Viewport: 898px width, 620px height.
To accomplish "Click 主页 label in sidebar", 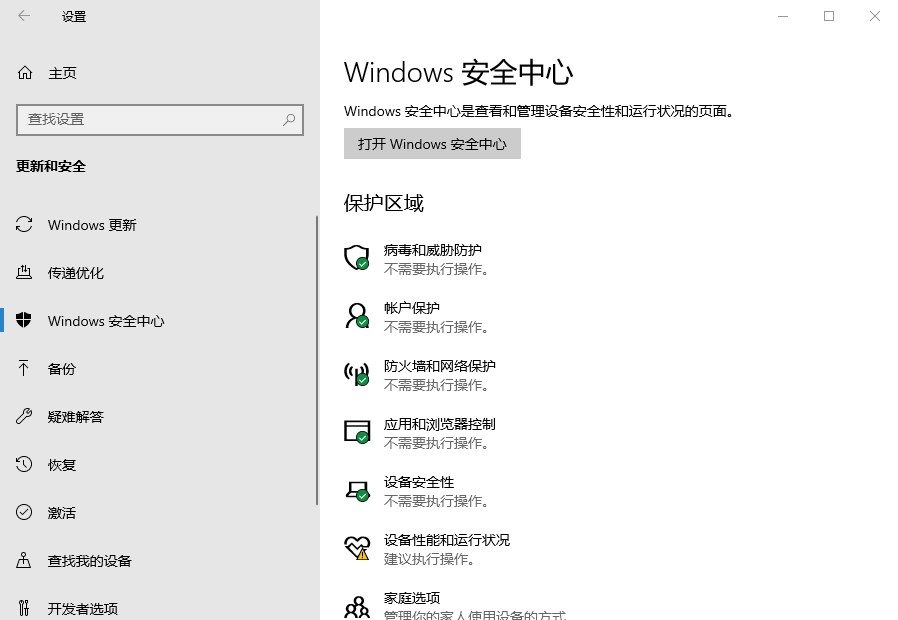I will point(62,73).
